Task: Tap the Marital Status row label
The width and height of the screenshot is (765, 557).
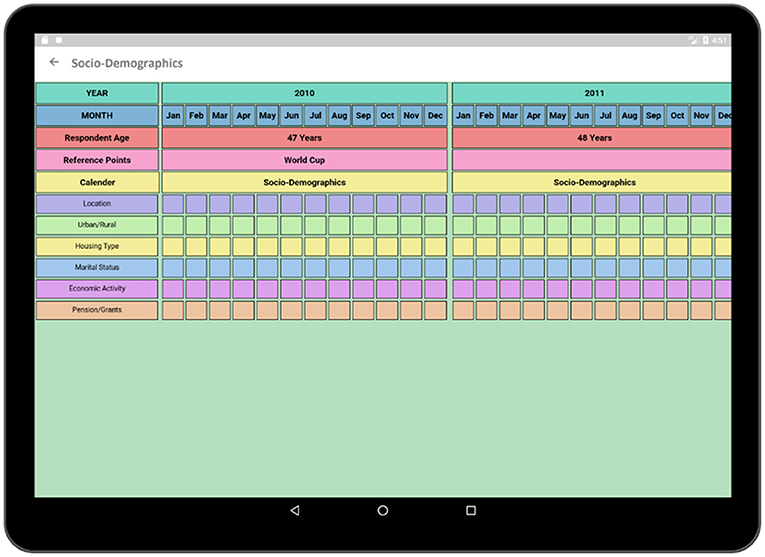Action: pyautogui.click(x=97, y=267)
